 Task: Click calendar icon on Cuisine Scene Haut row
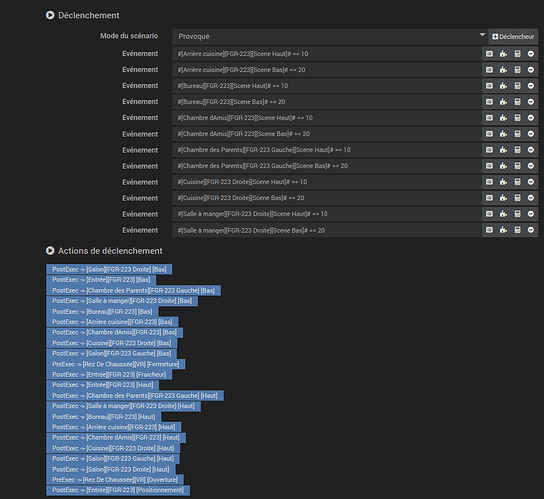pos(517,181)
